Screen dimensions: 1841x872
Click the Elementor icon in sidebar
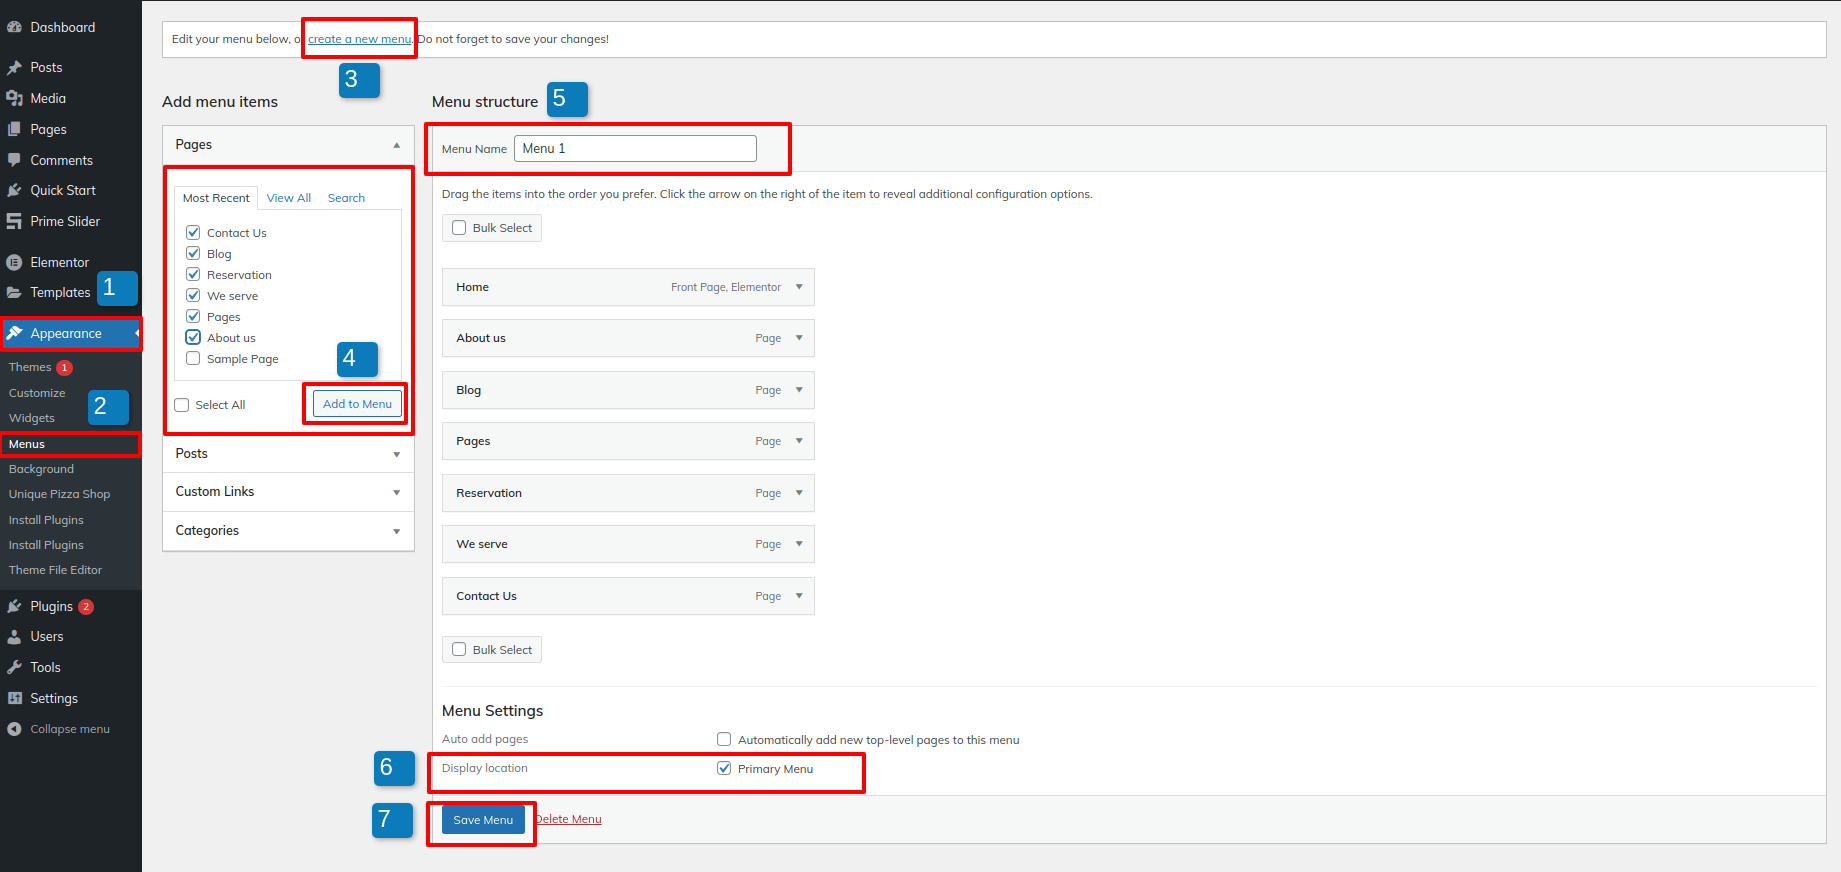pos(14,263)
